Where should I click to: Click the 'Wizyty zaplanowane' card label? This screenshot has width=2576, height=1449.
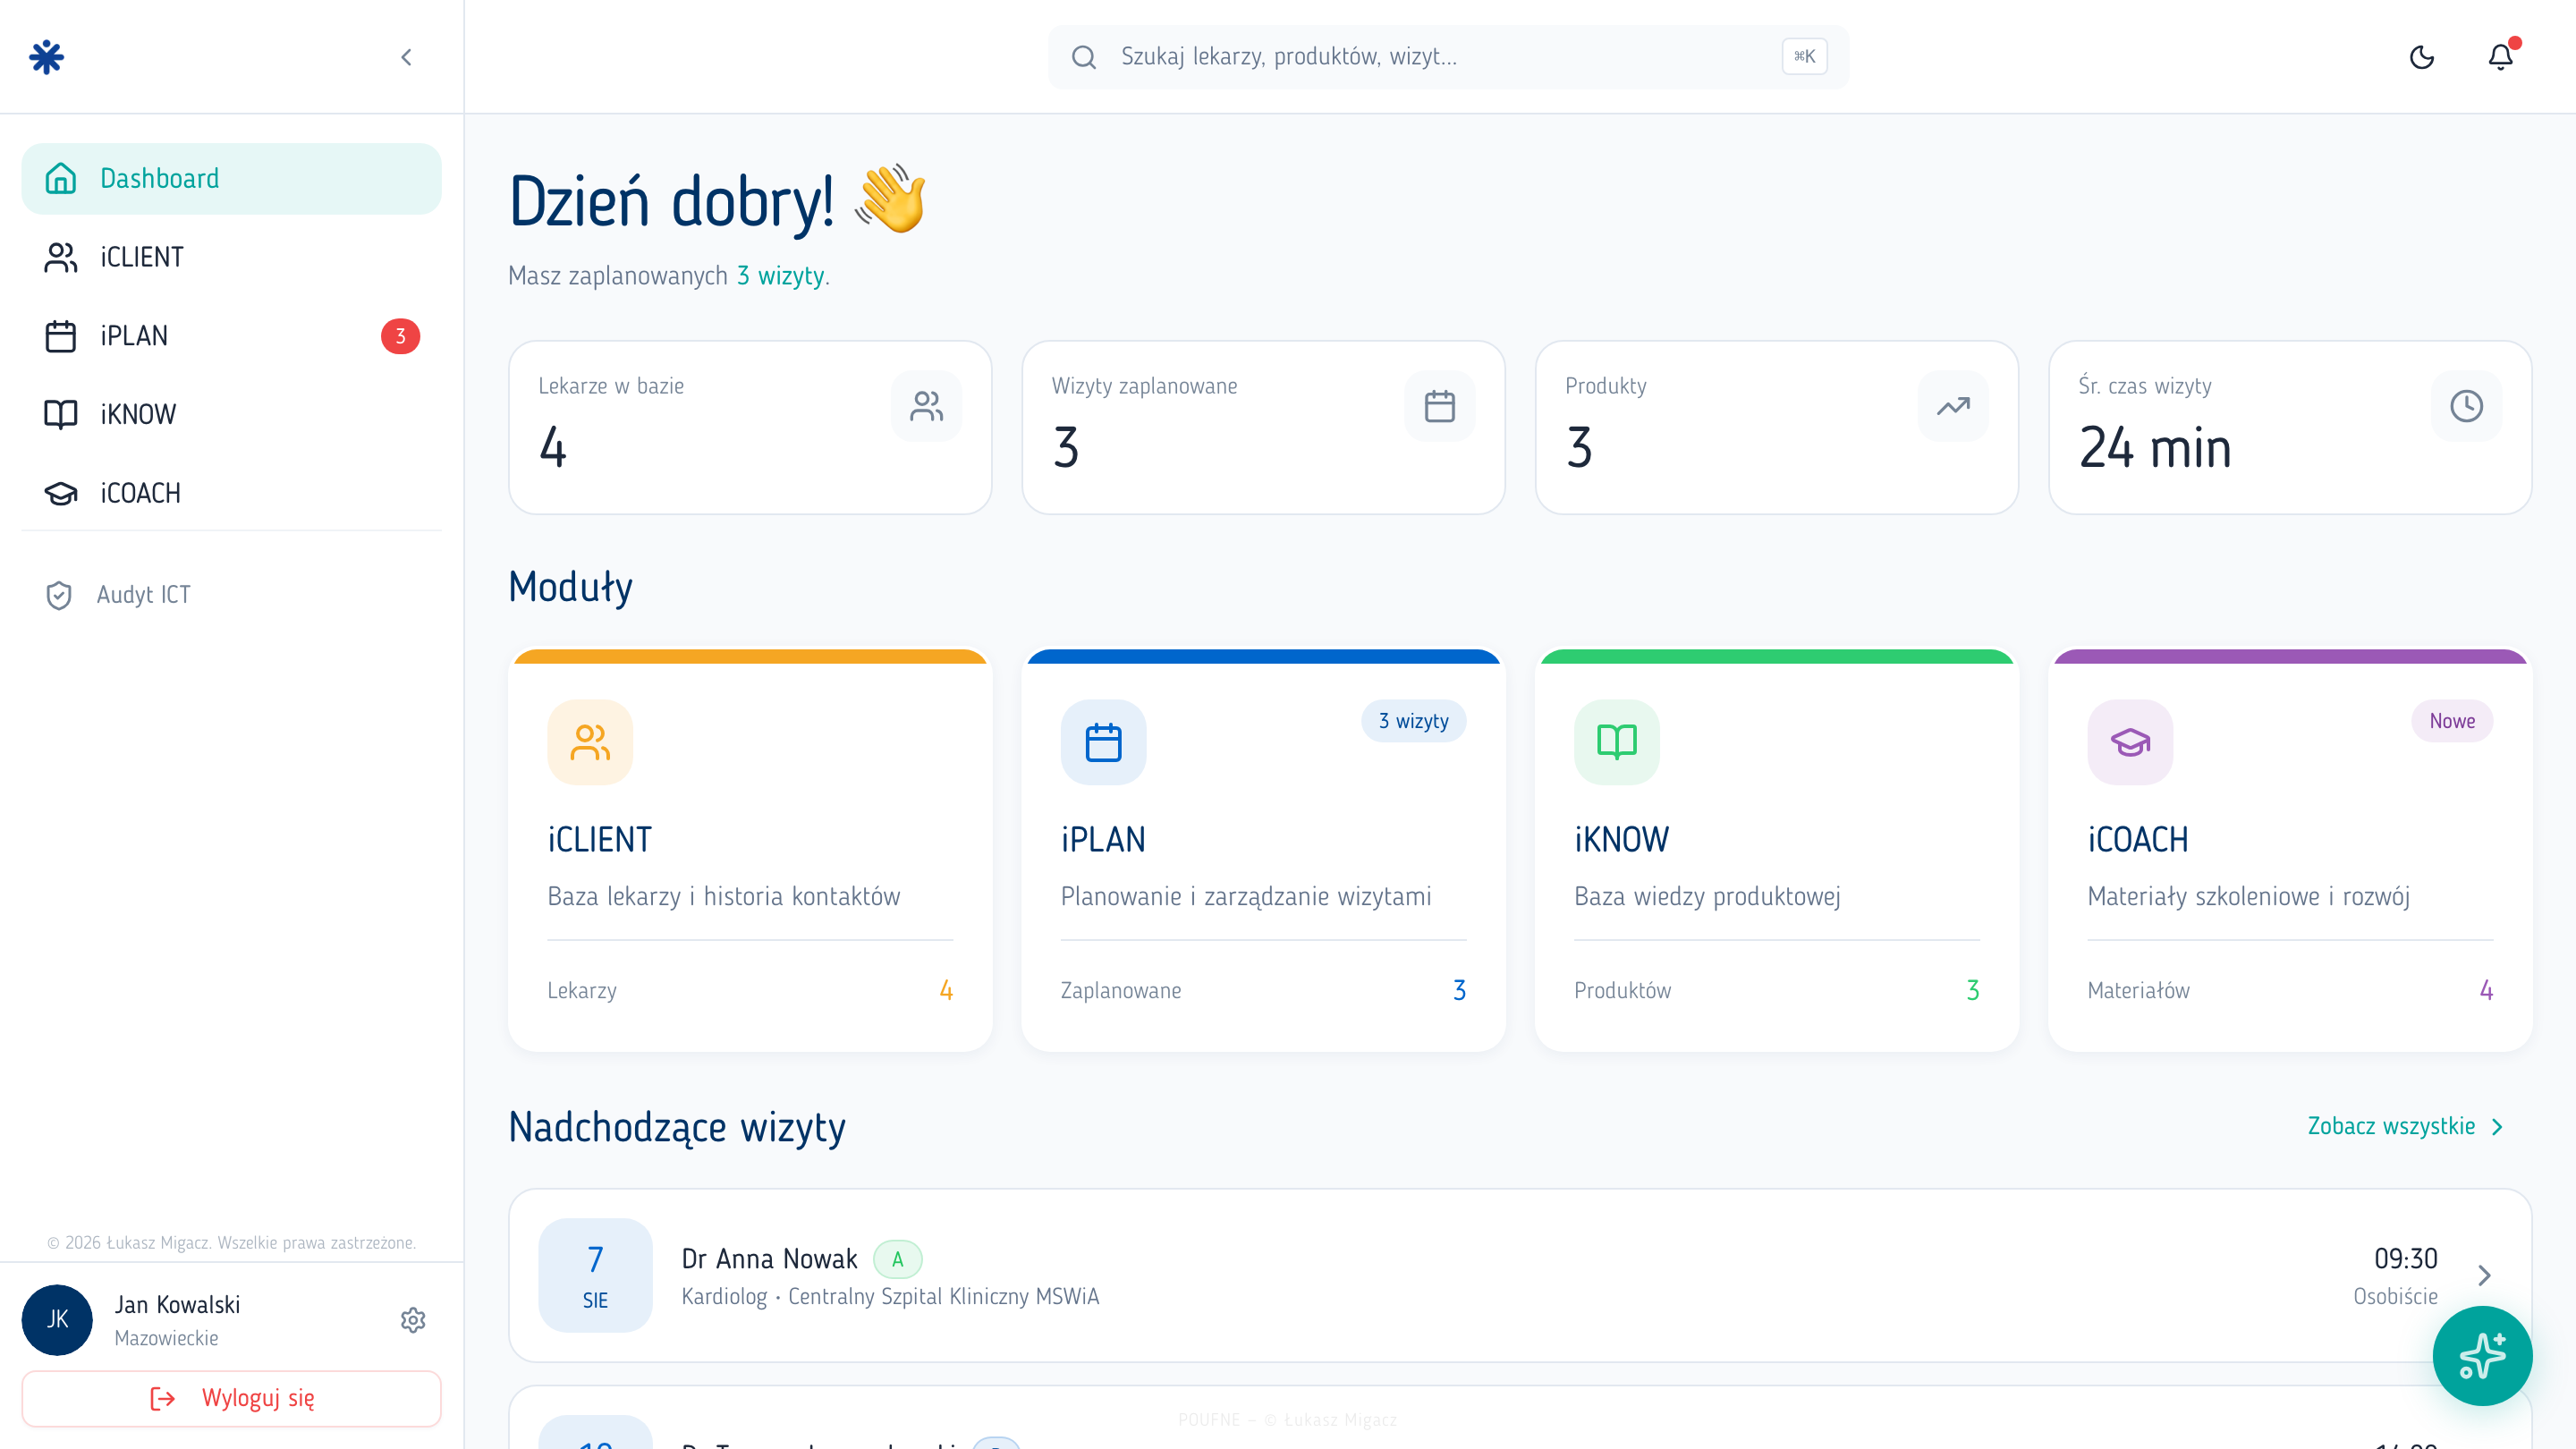pos(1144,386)
